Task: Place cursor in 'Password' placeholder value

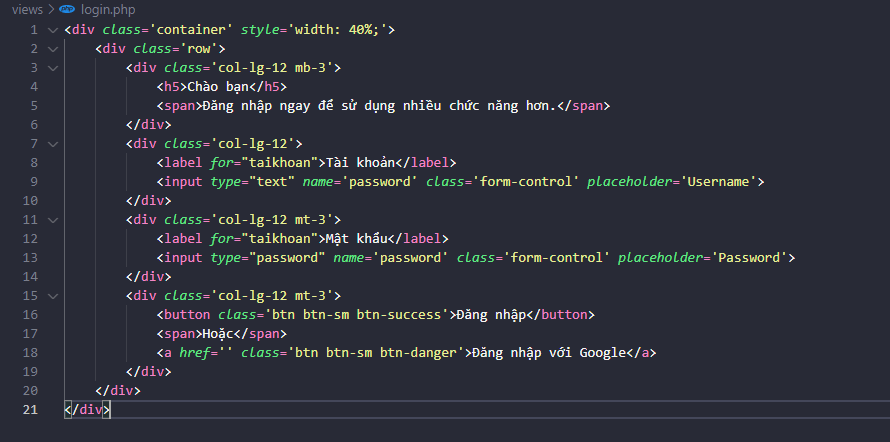Action: click(x=751, y=257)
